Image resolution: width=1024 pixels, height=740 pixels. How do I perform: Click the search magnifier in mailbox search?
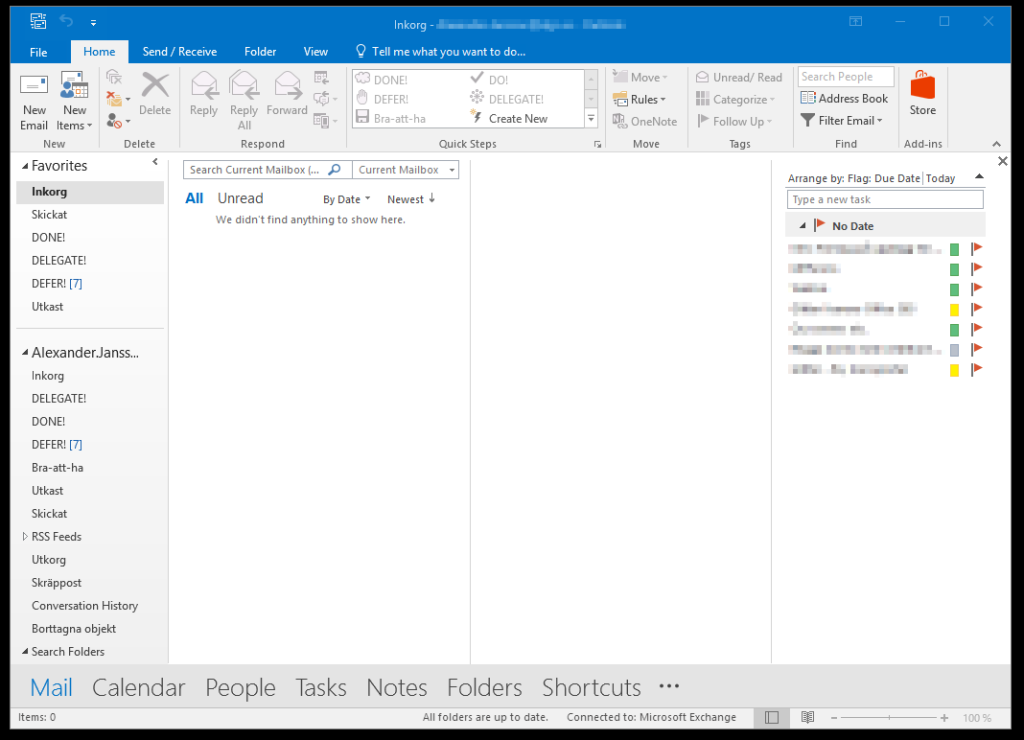tap(335, 170)
